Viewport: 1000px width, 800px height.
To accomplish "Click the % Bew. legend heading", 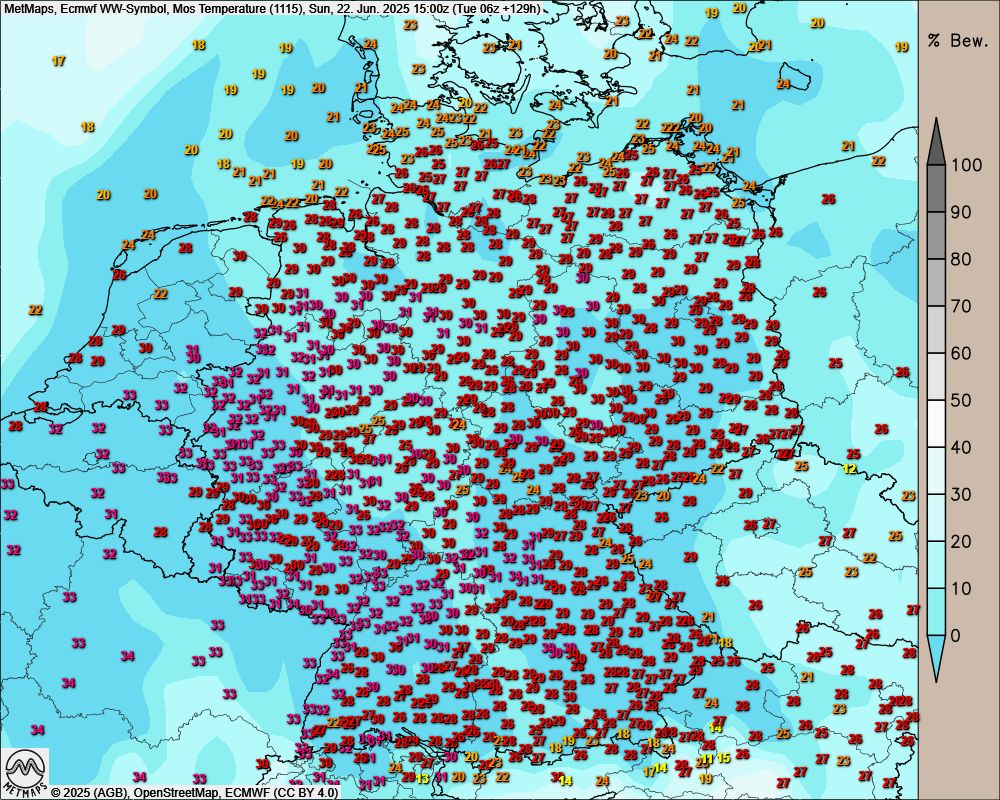I will tap(957, 41).
